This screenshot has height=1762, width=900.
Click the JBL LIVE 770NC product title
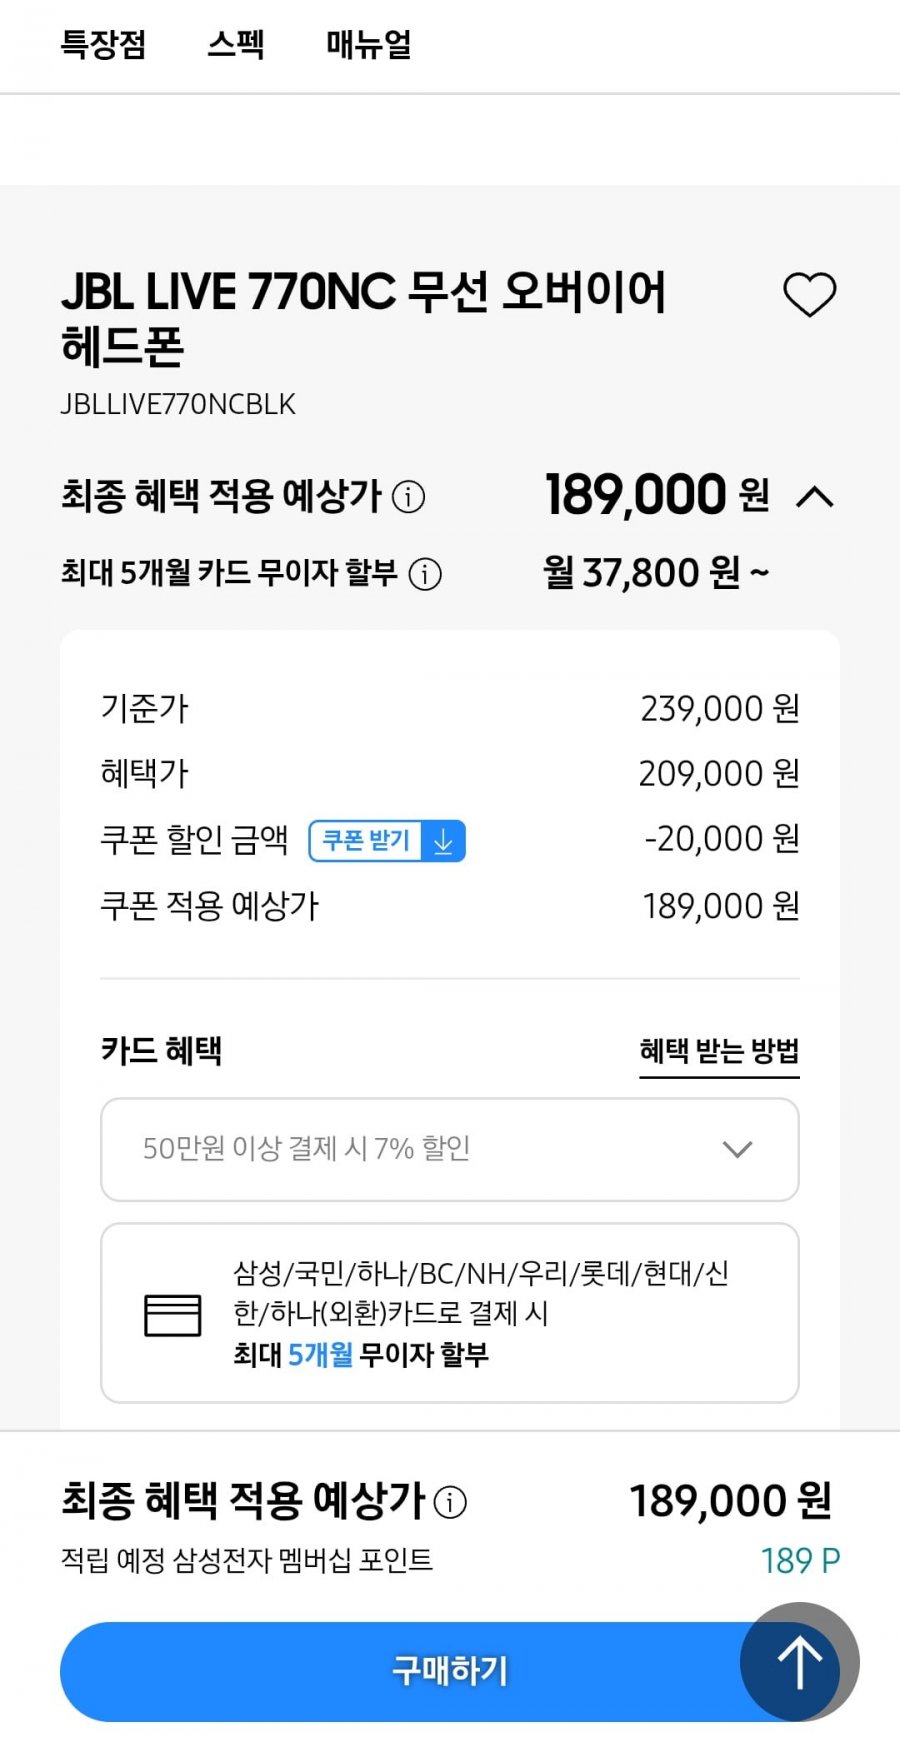click(363, 318)
